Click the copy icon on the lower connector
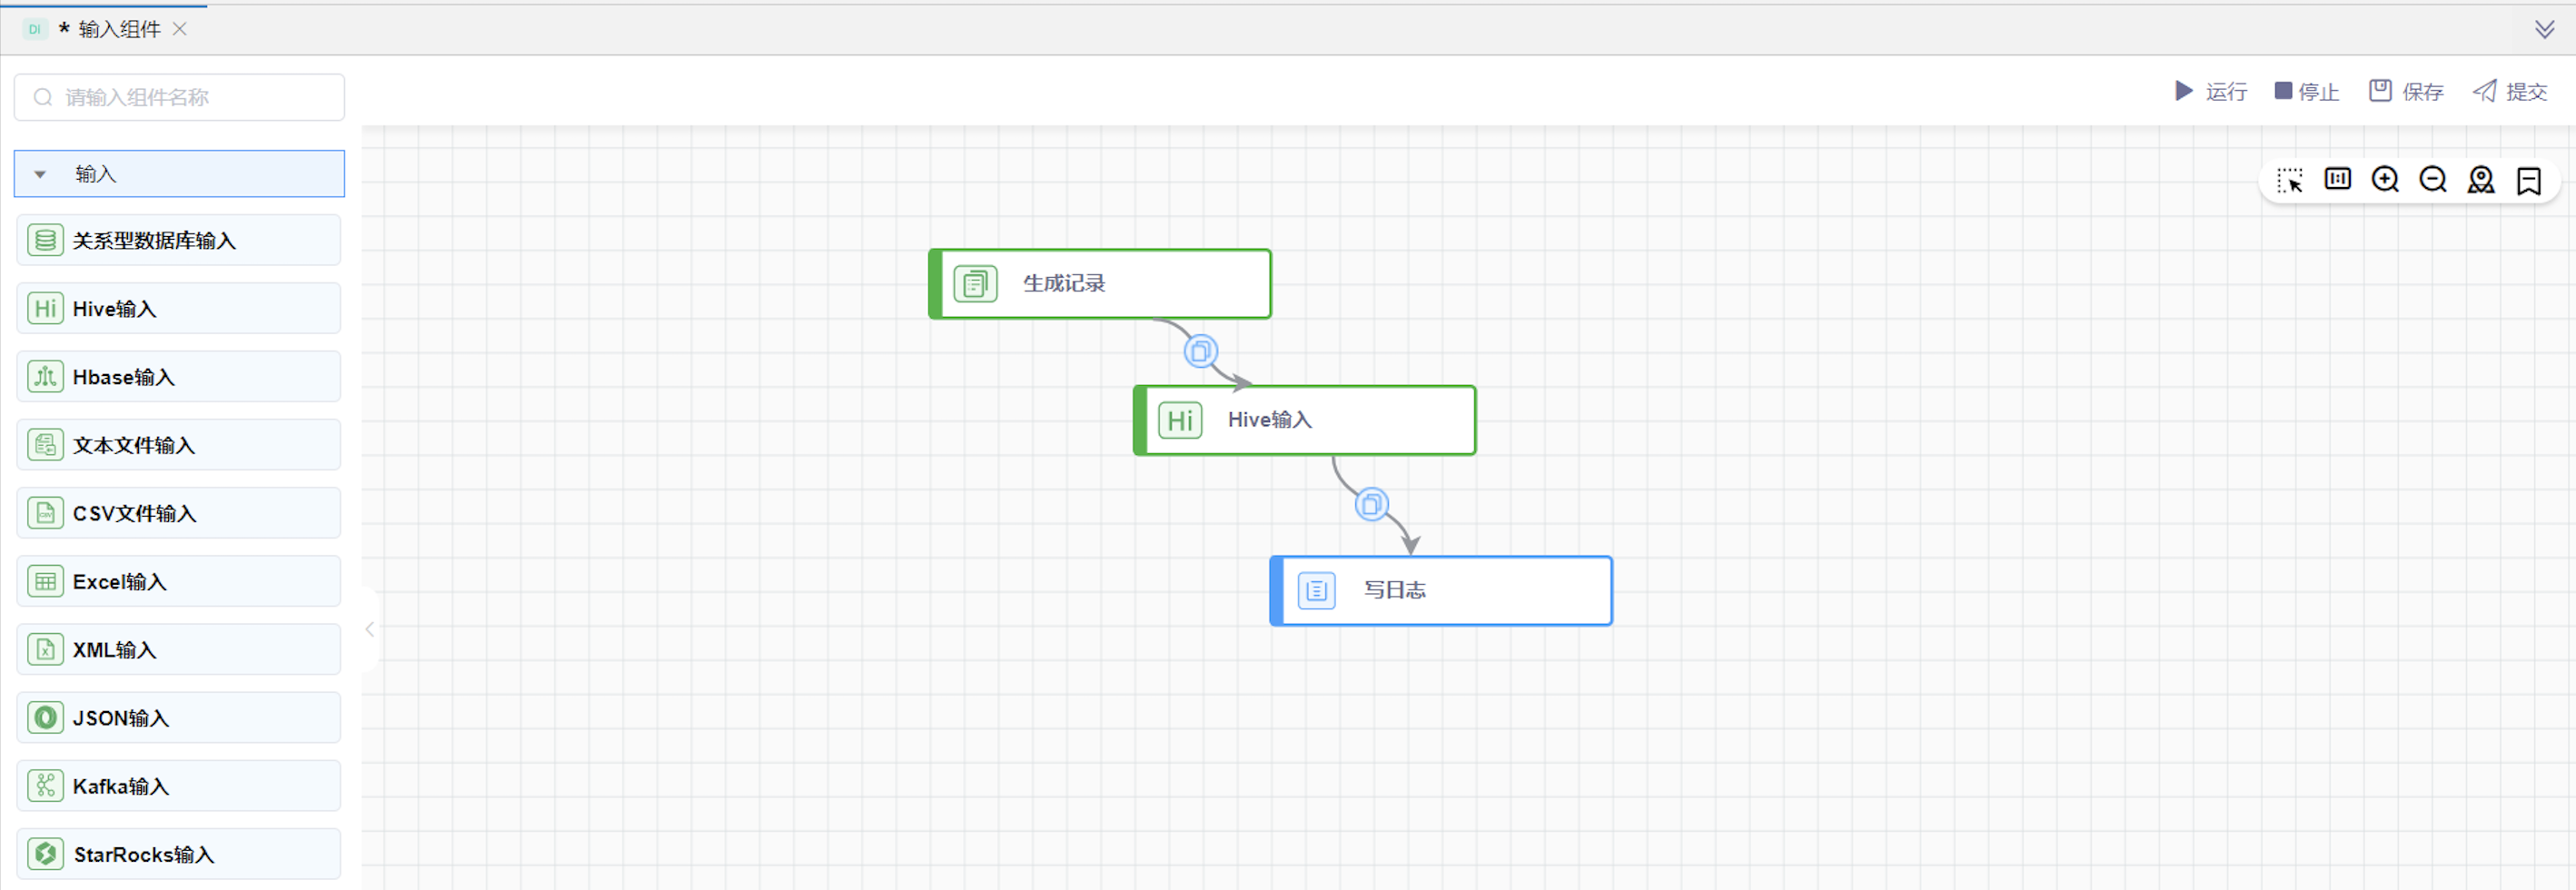 point(1371,504)
